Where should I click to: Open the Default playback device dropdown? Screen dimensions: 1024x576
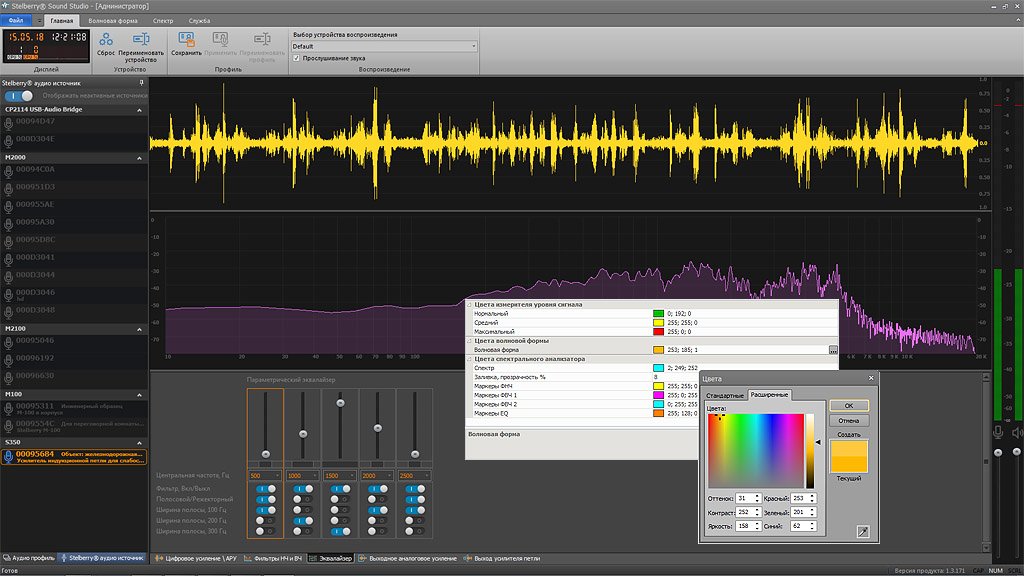[472, 44]
